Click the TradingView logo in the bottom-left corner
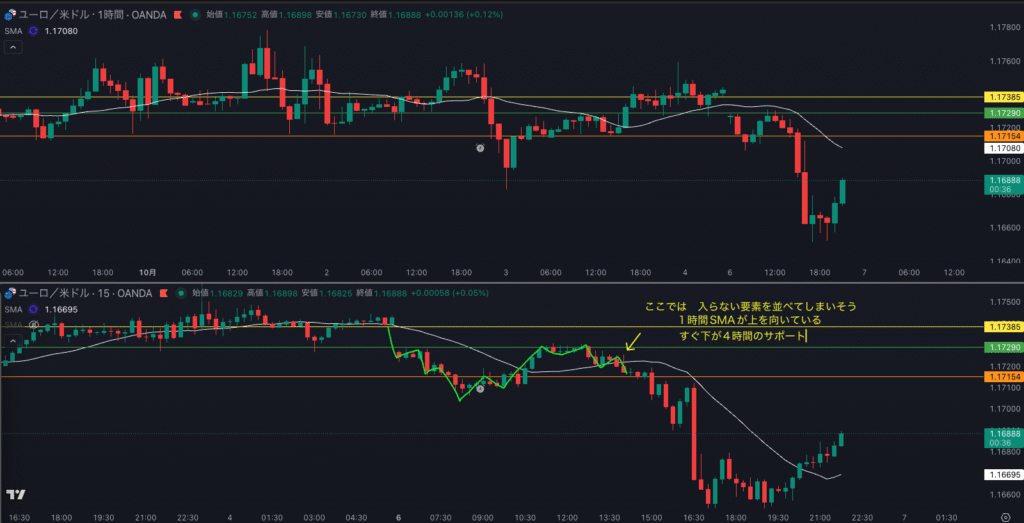 [x=15, y=495]
